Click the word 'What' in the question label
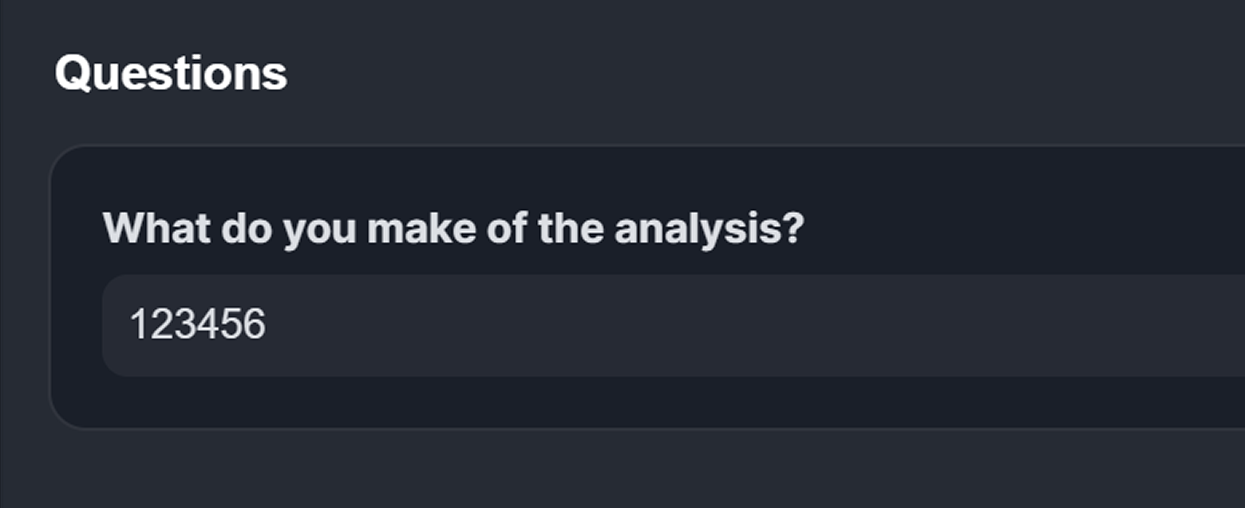 coord(156,228)
